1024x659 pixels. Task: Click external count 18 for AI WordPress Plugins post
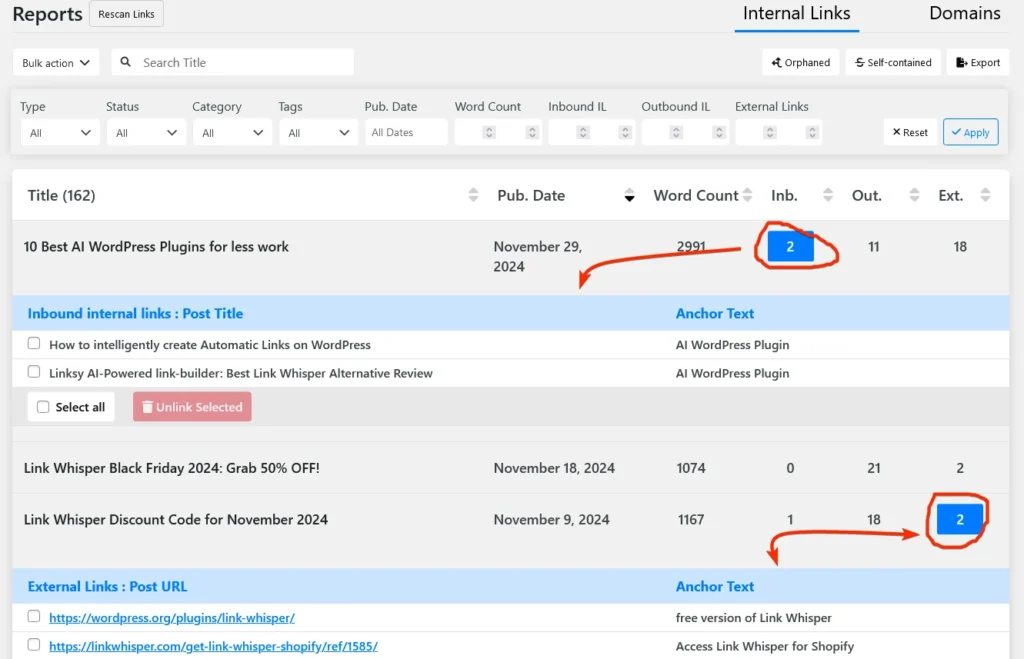960,247
